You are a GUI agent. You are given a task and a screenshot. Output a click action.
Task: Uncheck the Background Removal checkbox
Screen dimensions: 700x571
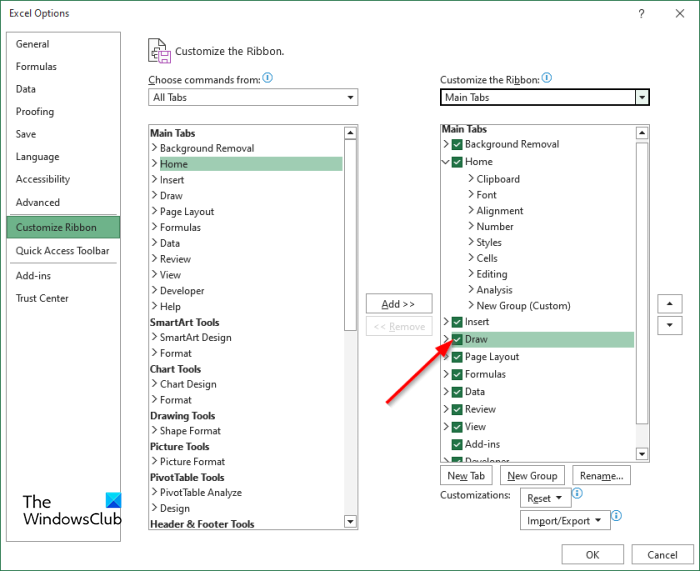click(457, 144)
